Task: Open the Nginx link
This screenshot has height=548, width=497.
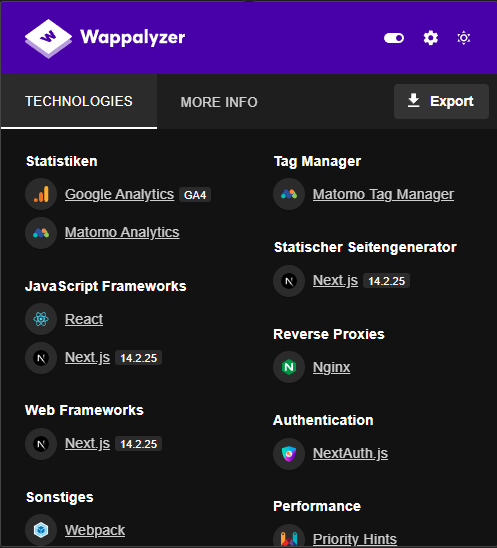Action: pos(331,367)
